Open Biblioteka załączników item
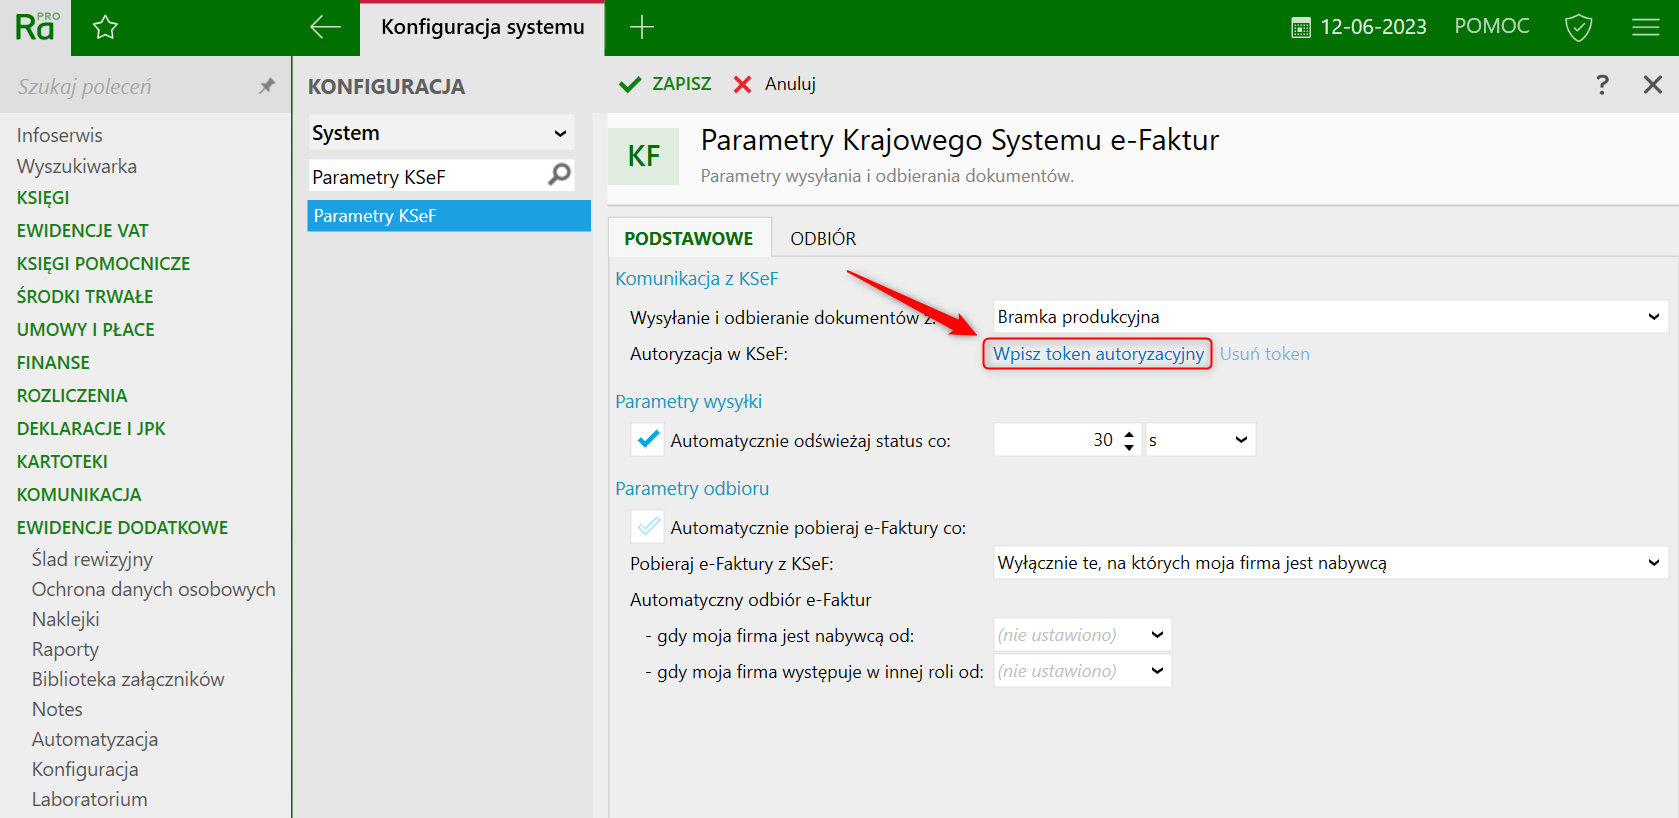 128,679
